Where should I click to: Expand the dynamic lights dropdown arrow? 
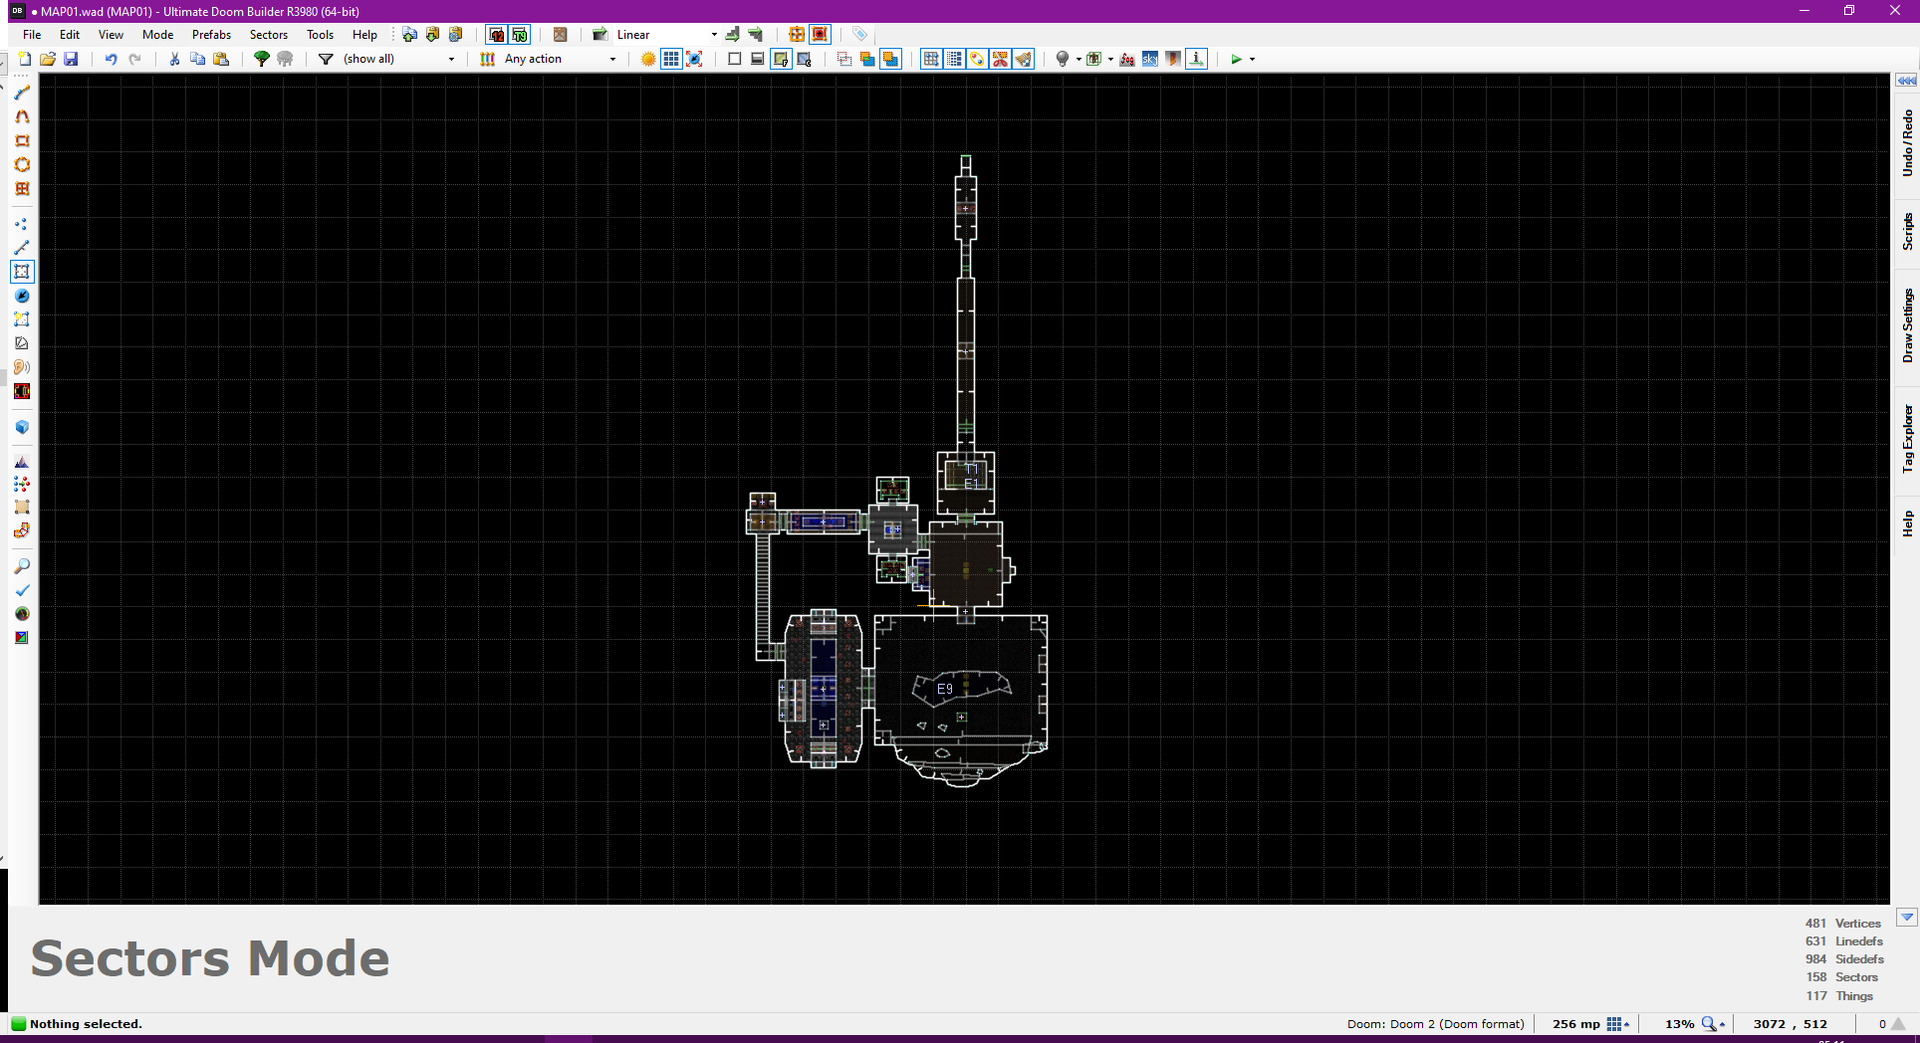pyautogui.click(x=1078, y=59)
